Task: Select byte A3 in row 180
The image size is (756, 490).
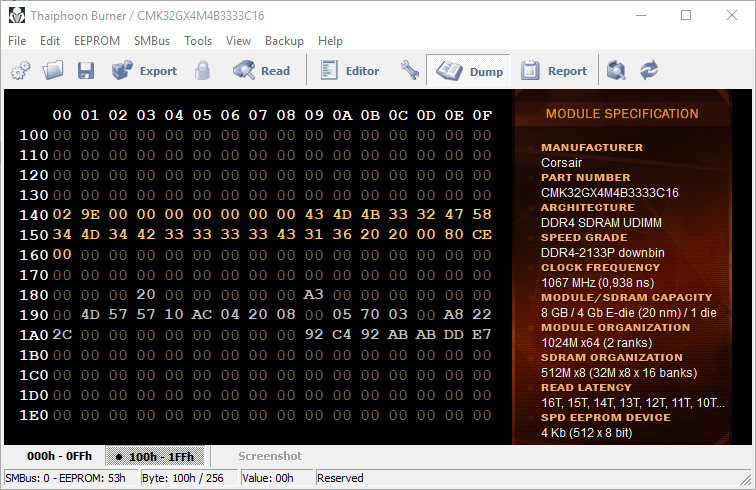Action: (x=313, y=294)
